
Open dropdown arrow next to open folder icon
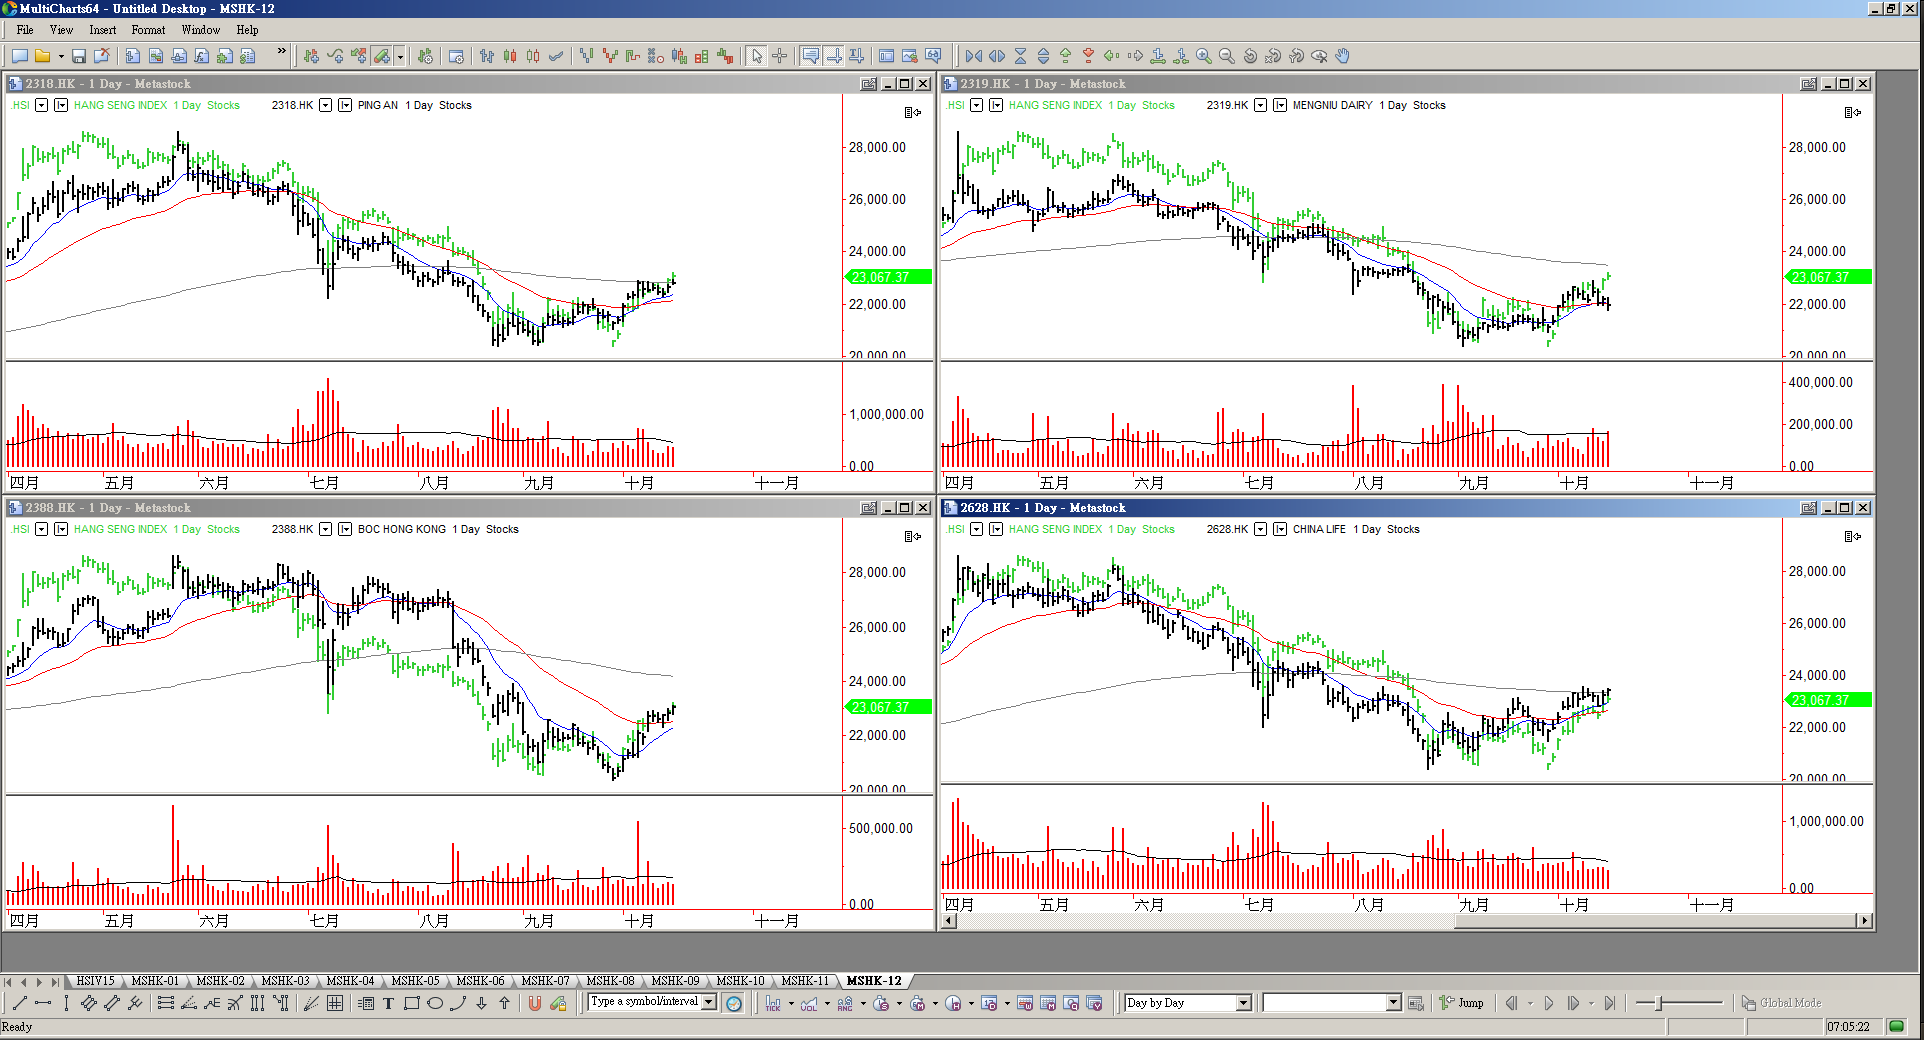[x=61, y=56]
